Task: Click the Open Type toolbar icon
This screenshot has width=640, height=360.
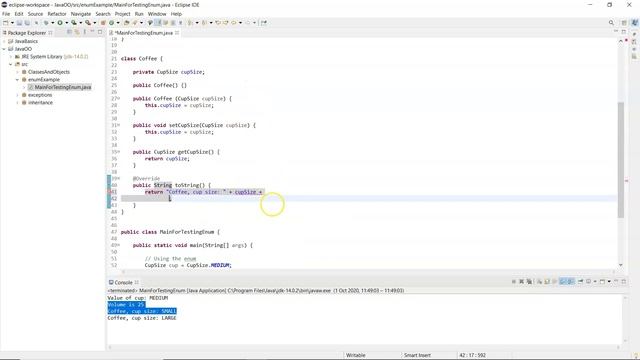Action: 127,23
